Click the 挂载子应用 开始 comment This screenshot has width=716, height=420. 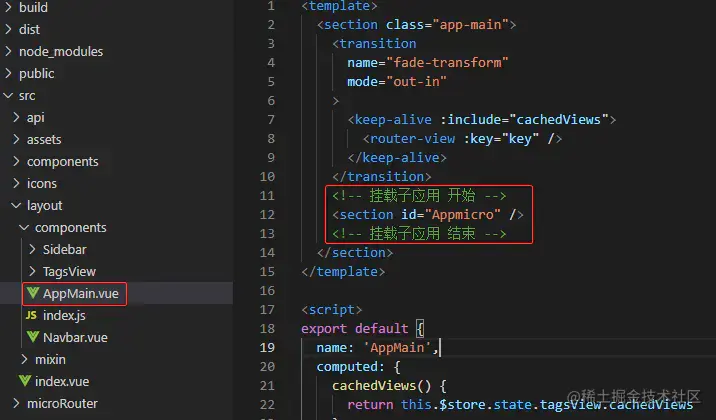[419, 195]
